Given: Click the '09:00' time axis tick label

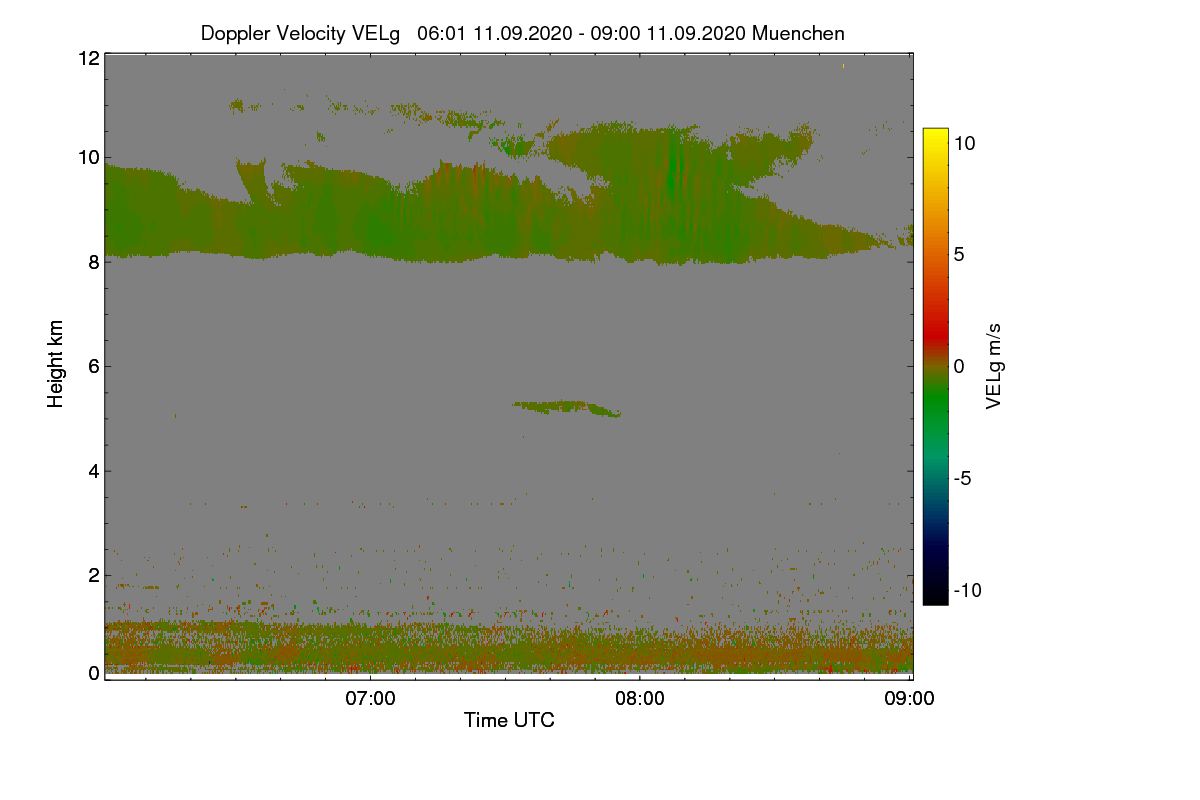Looking at the screenshot, I should tap(910, 699).
